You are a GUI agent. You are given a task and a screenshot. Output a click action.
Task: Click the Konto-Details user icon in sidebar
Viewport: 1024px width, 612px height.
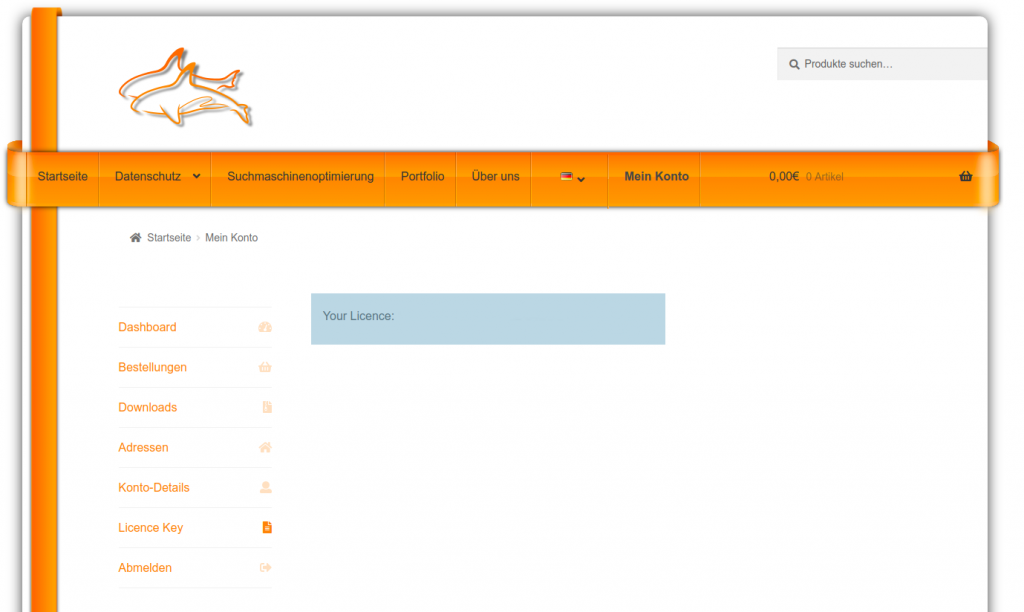(265, 487)
